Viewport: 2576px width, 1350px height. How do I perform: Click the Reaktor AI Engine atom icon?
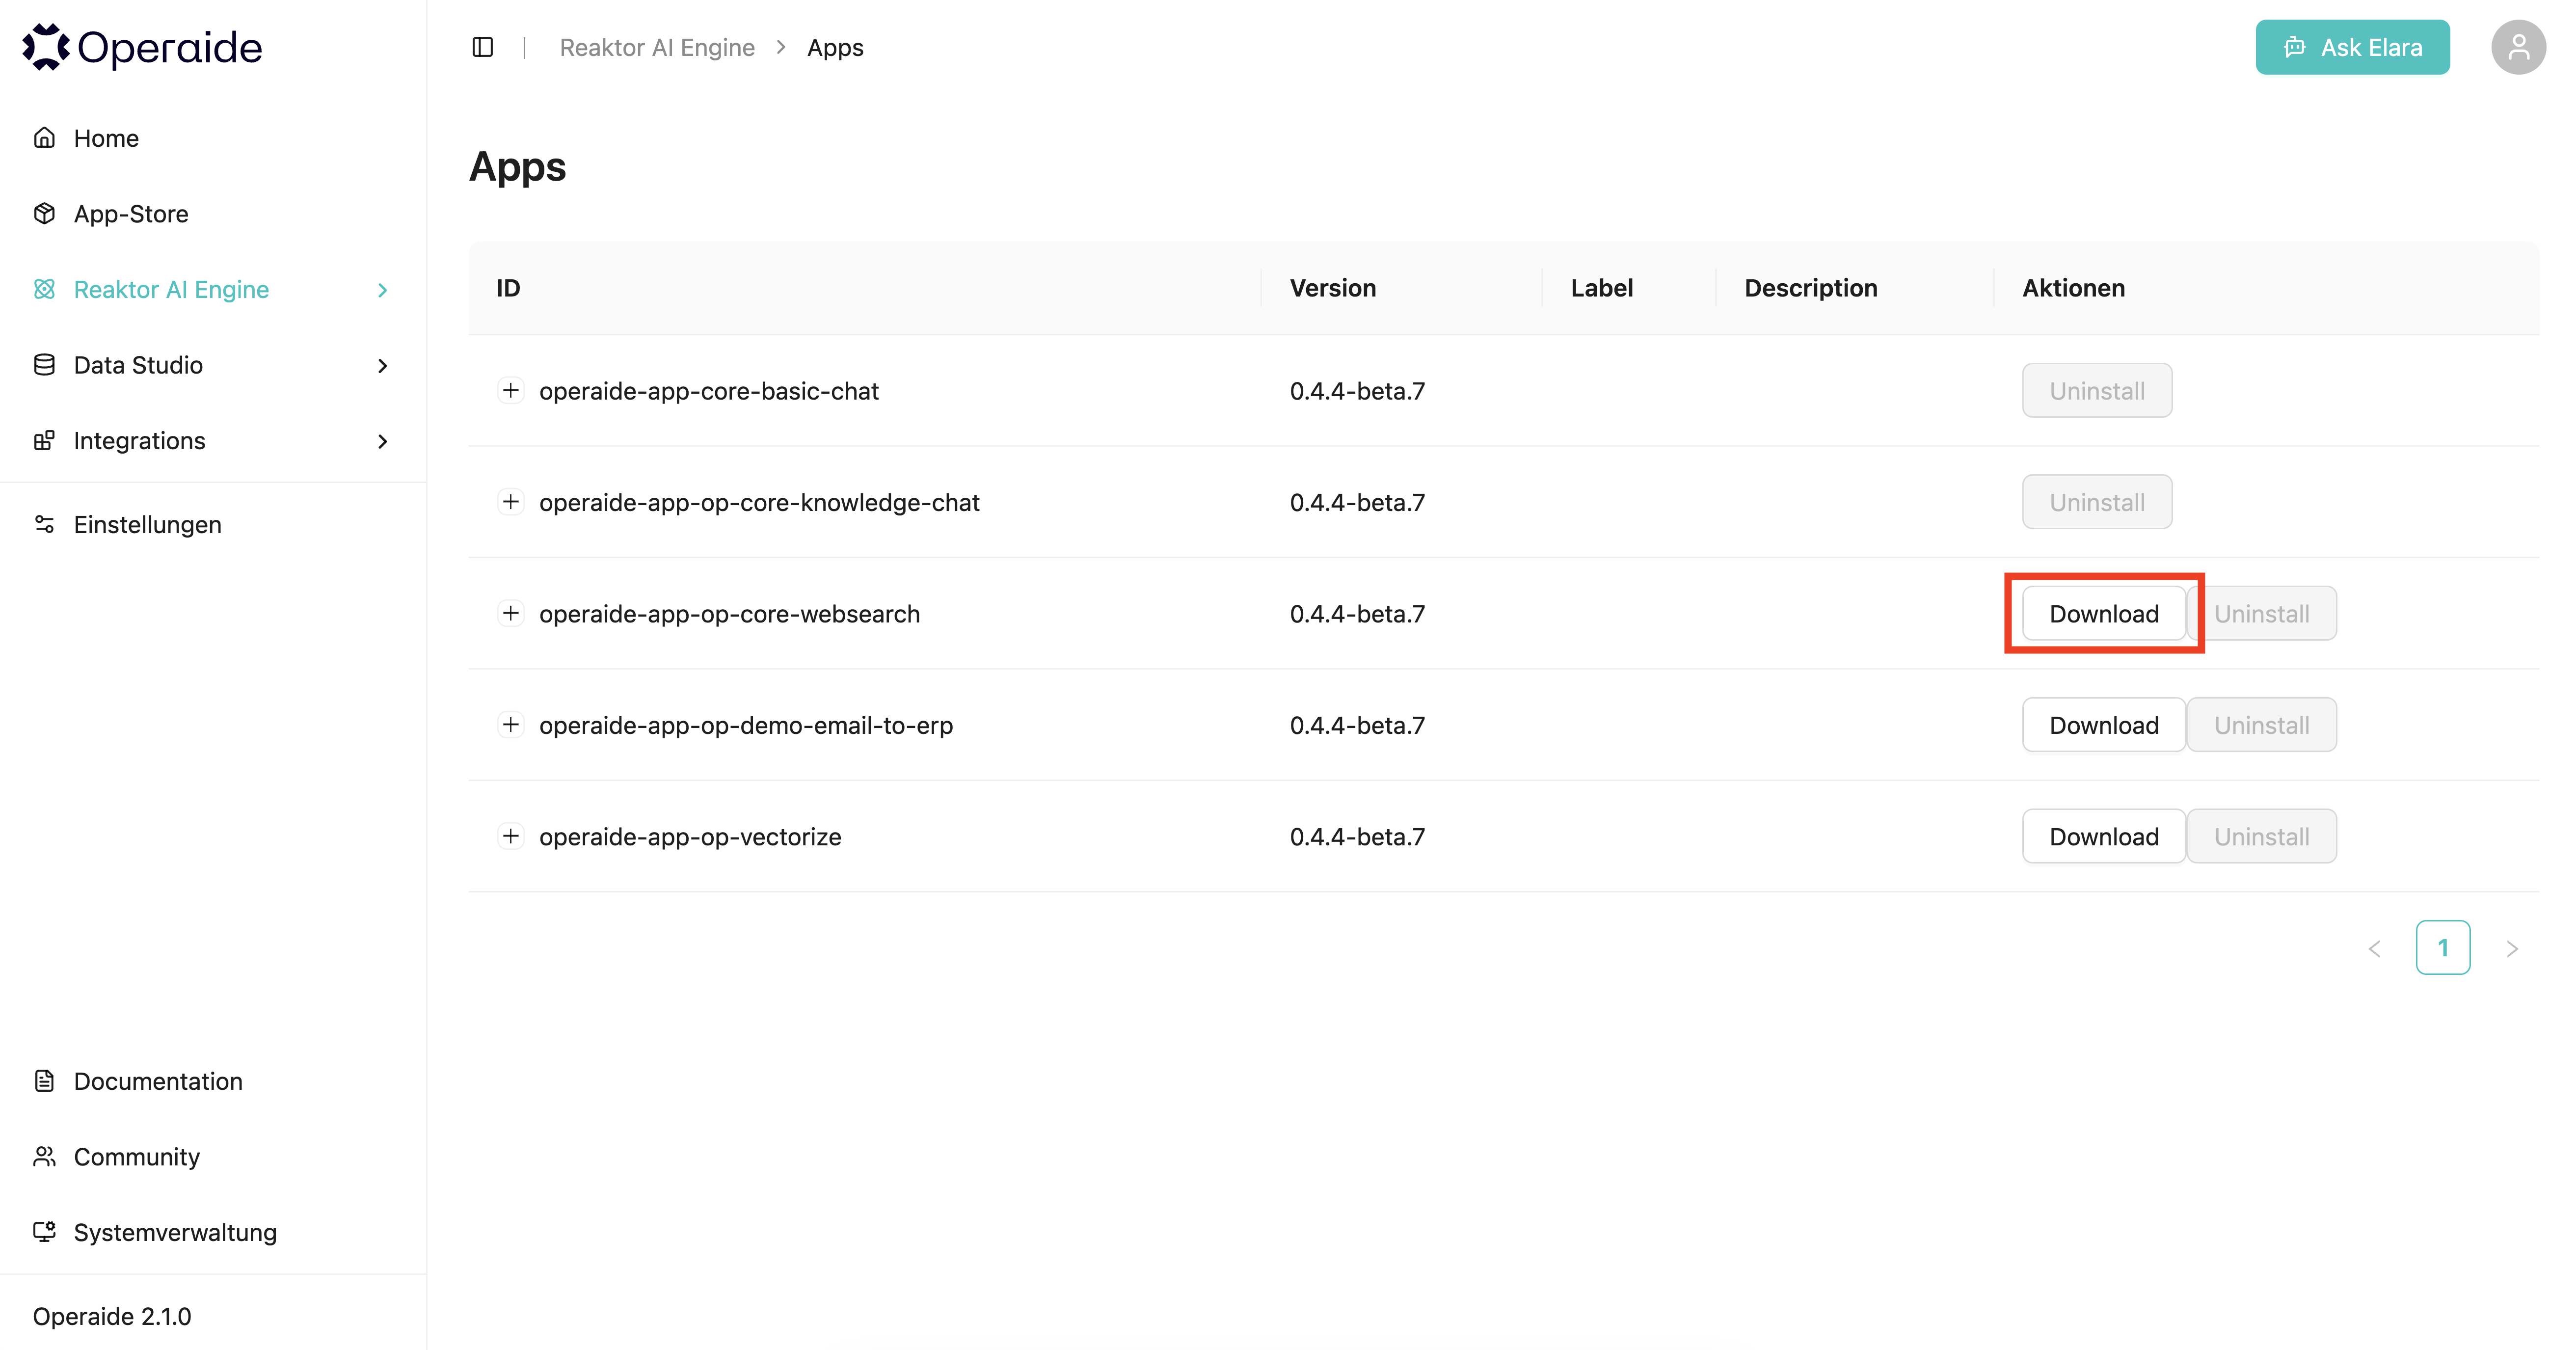coord(44,289)
